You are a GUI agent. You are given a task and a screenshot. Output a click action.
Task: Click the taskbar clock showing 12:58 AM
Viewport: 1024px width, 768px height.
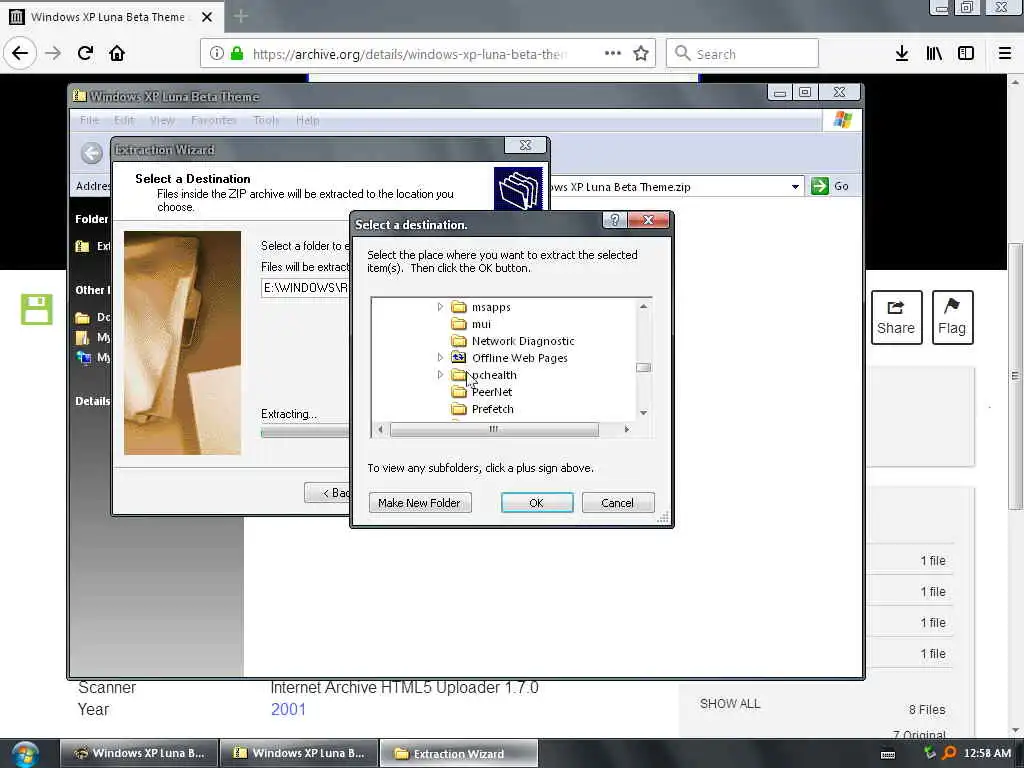pyautogui.click(x=987, y=754)
